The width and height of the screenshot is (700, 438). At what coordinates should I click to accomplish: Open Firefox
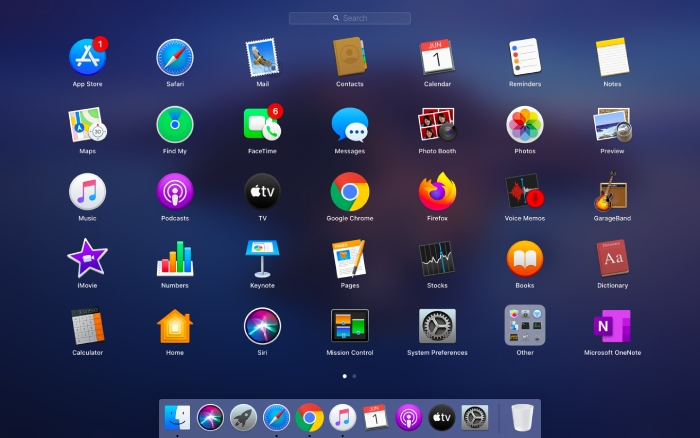click(x=437, y=192)
